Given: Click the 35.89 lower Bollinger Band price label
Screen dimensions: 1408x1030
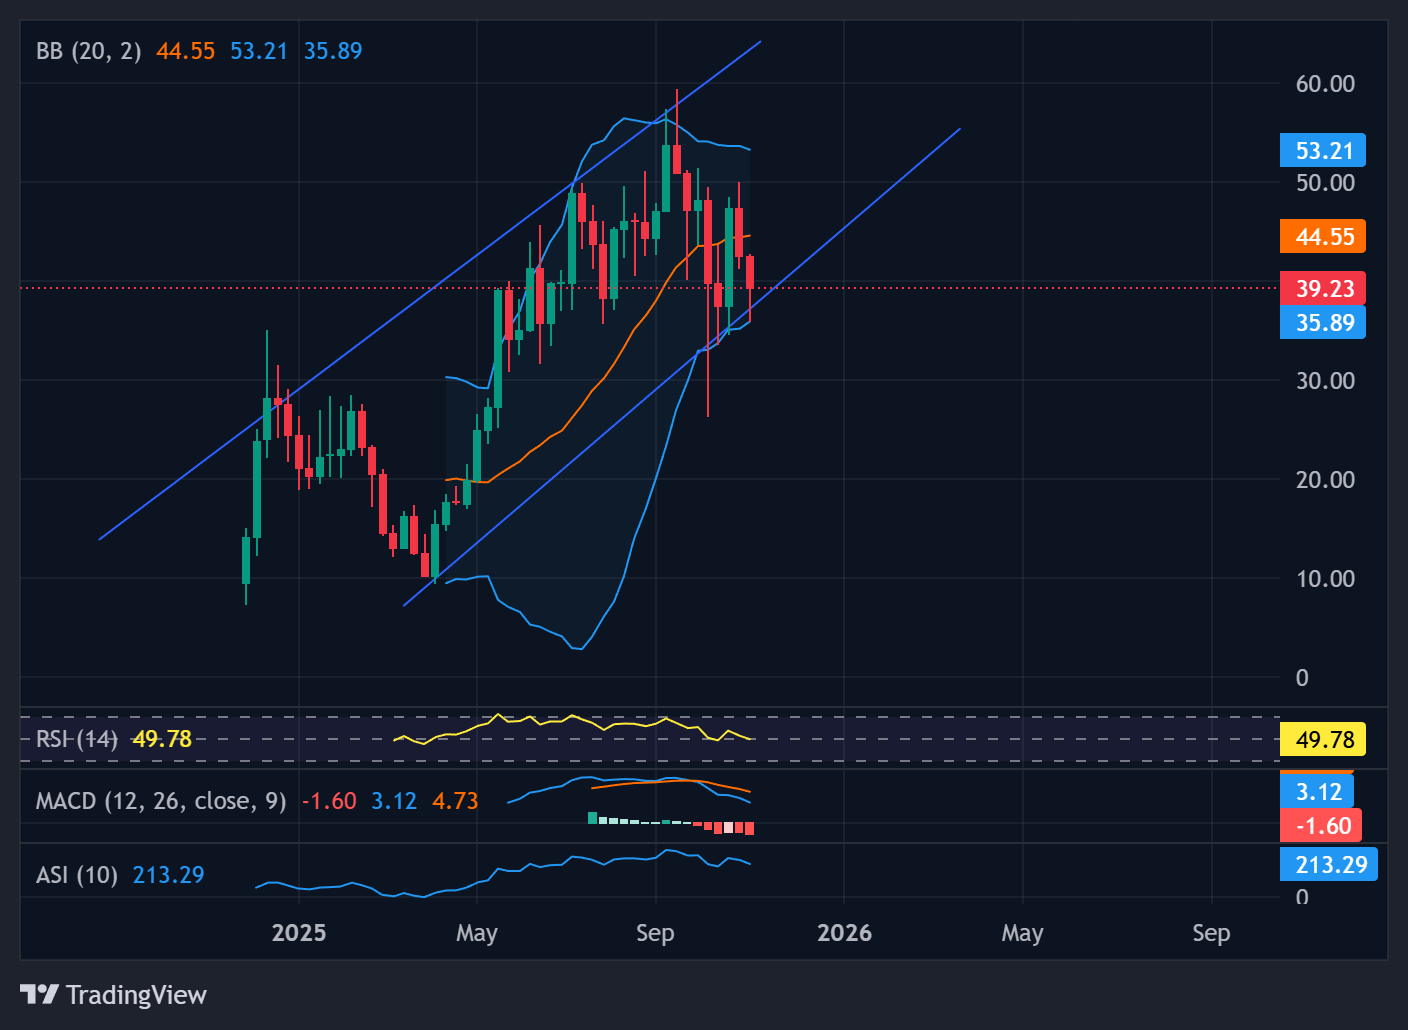Looking at the screenshot, I should pyautogui.click(x=1322, y=322).
